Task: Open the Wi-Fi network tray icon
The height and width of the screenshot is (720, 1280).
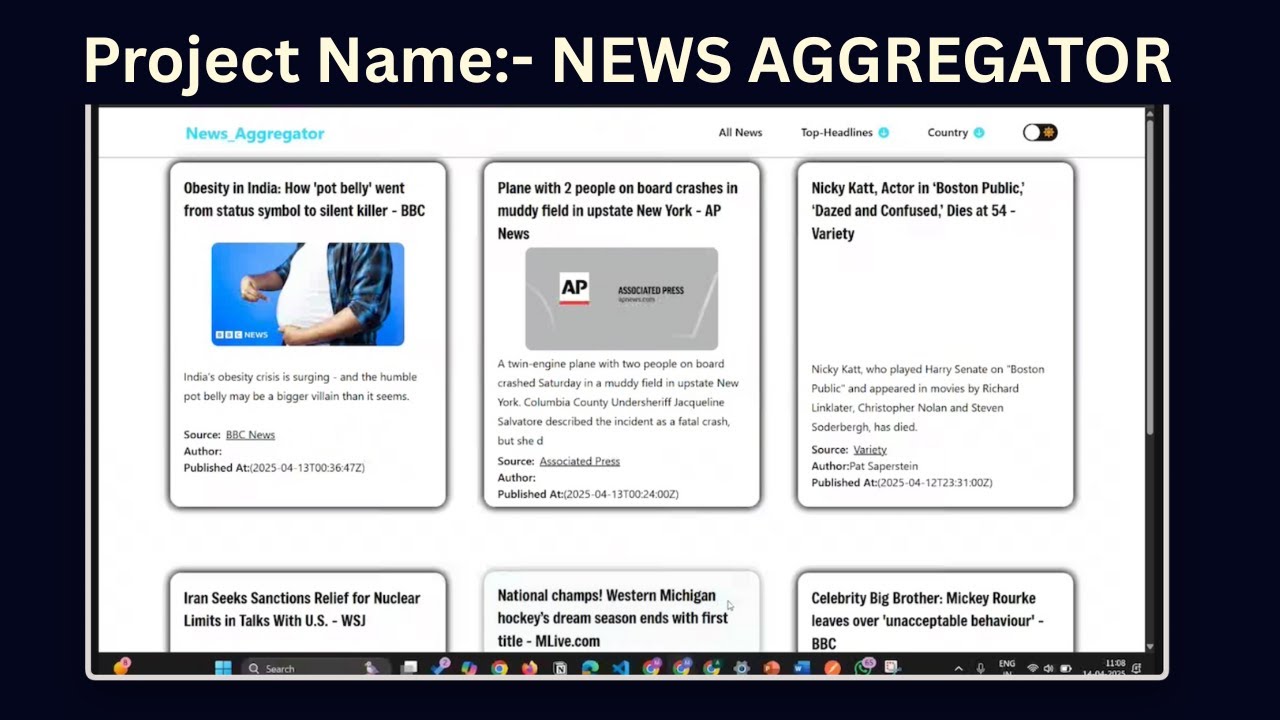Action: (1033, 668)
